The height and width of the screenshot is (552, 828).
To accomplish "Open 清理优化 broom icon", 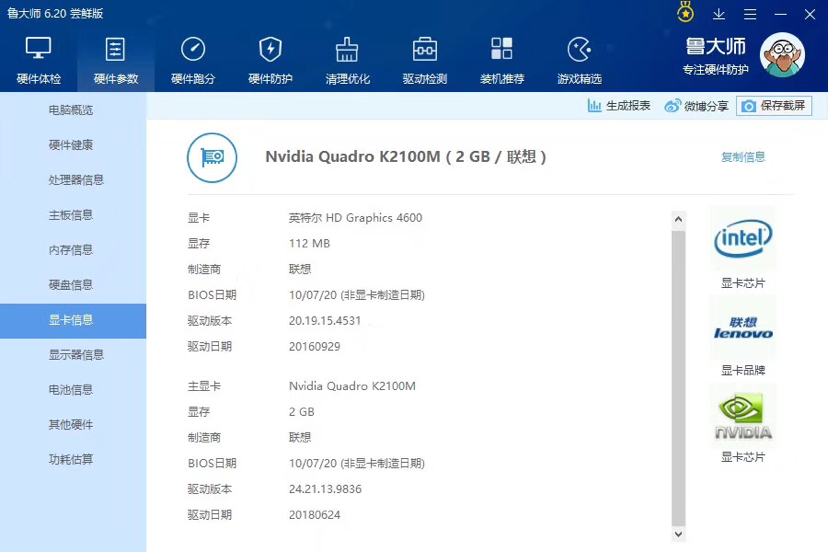I will point(347,49).
